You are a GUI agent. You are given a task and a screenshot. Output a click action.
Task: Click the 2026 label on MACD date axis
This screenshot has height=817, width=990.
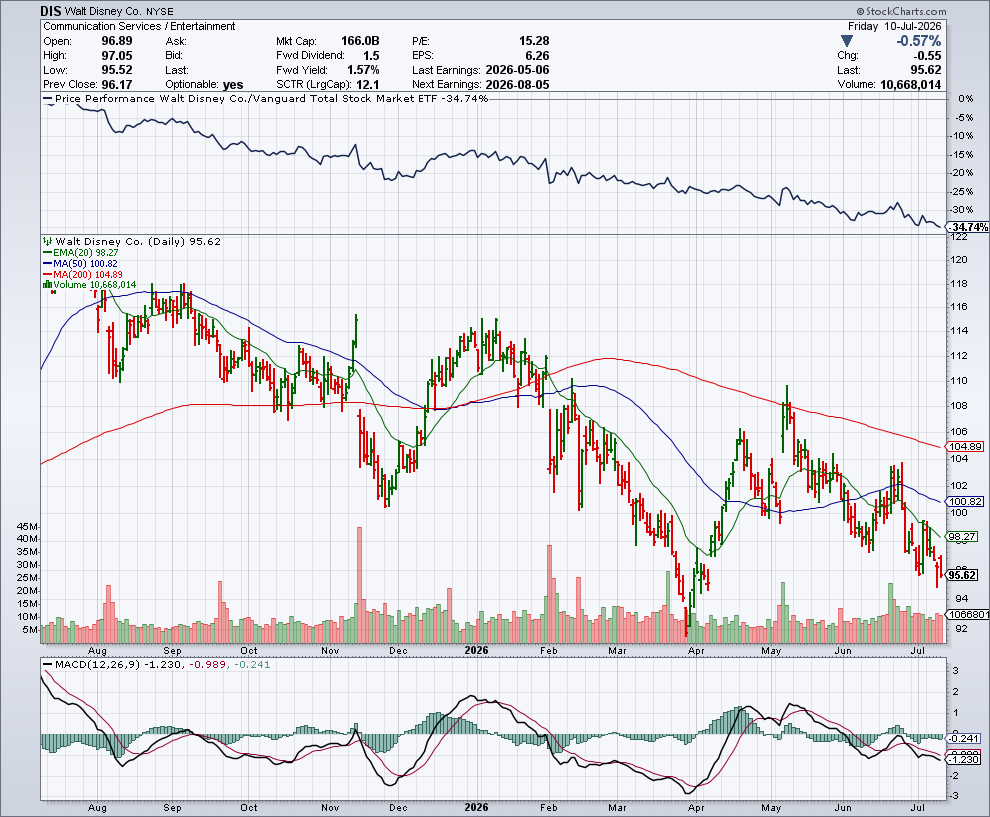[476, 808]
